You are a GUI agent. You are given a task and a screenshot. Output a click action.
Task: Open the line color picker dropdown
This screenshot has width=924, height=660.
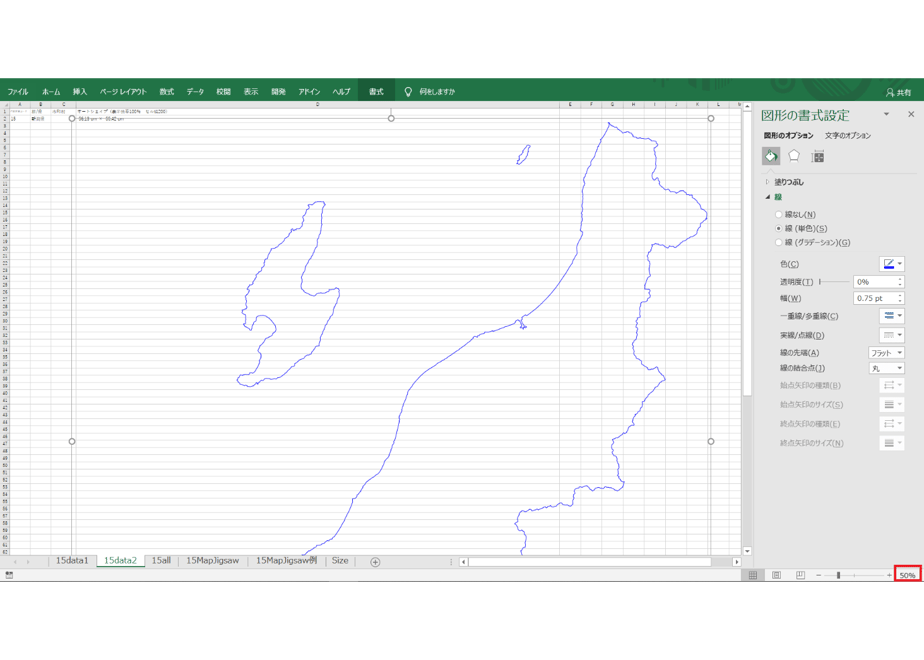892,264
